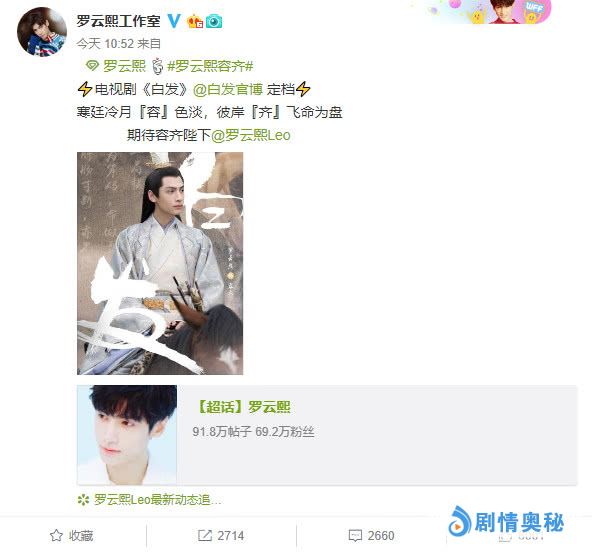Screen dimensions: 592x552
Task: Click the green super-topic eye icon
Action: (92, 66)
